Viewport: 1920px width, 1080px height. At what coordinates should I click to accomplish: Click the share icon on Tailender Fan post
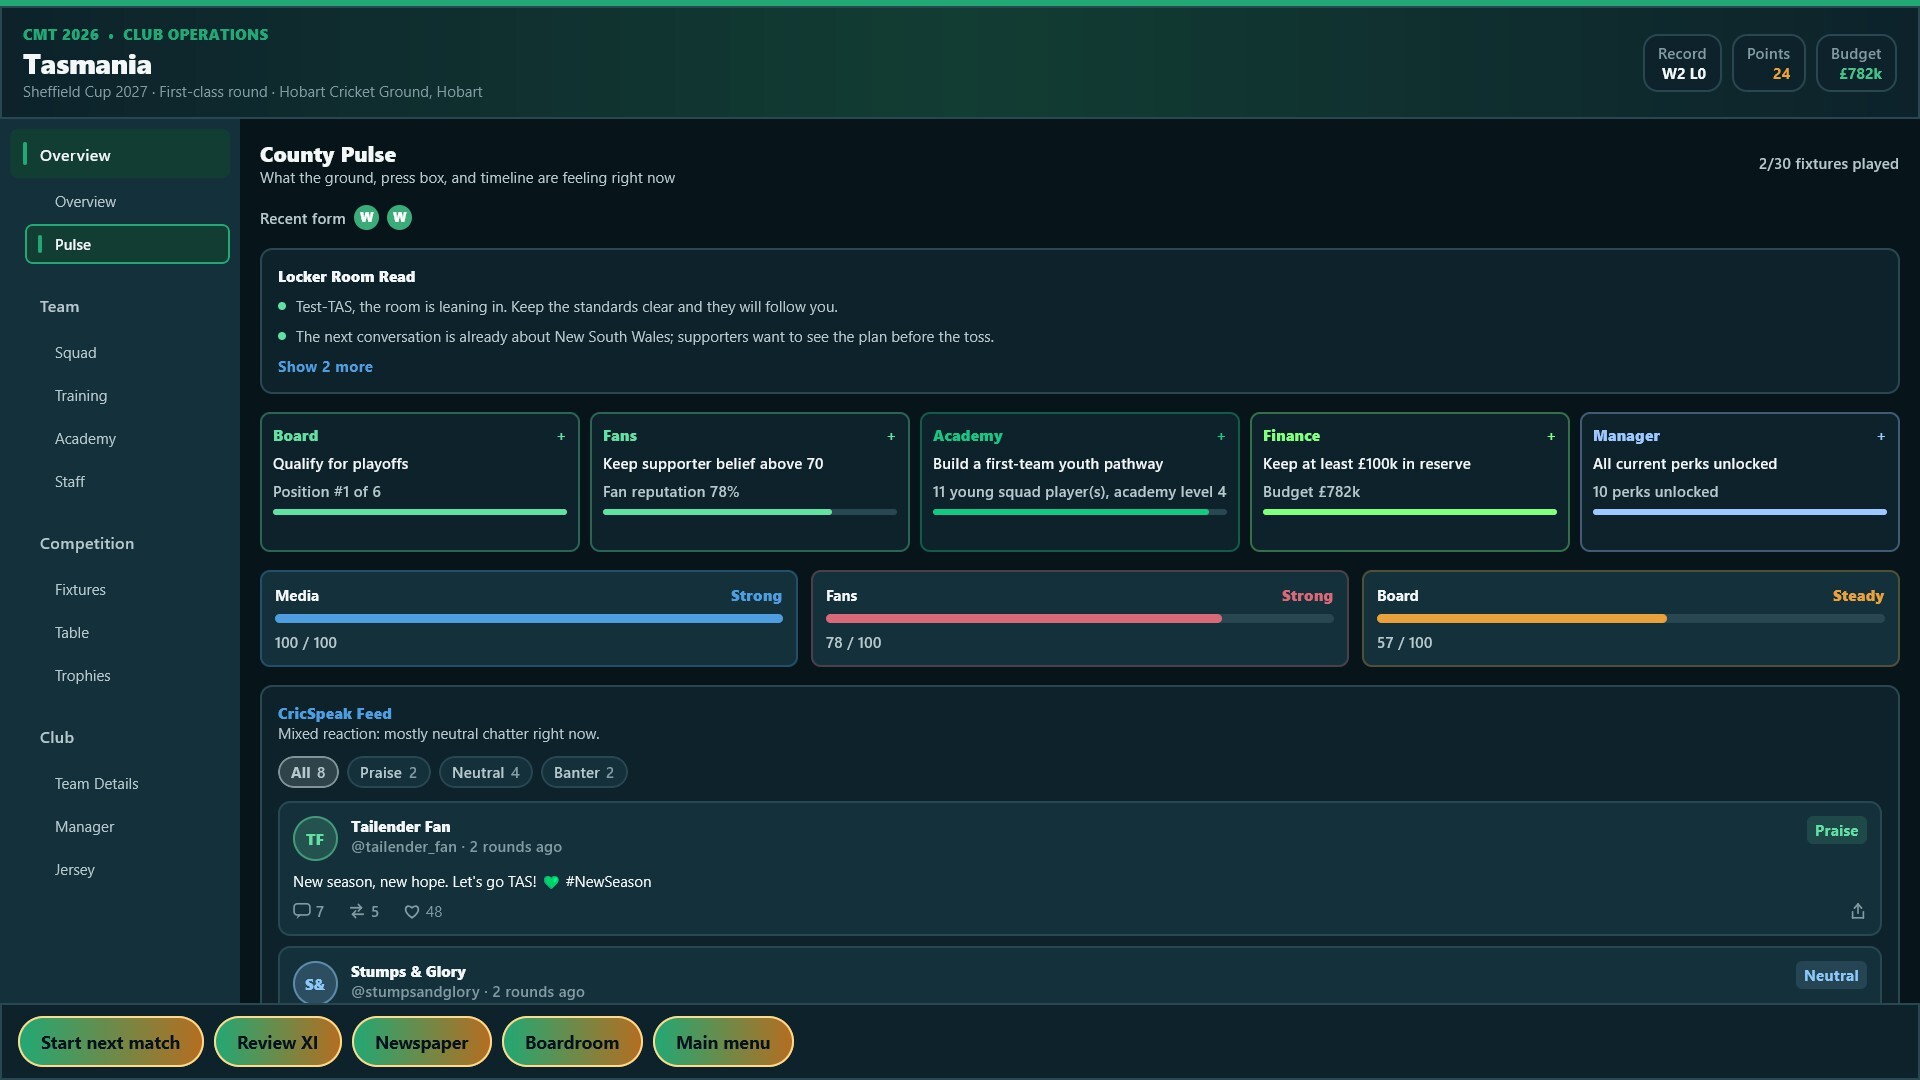(1857, 911)
